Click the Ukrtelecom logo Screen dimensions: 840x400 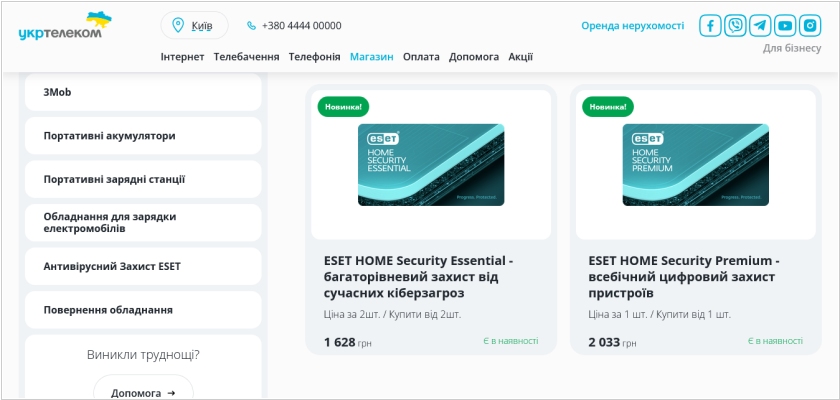65,26
